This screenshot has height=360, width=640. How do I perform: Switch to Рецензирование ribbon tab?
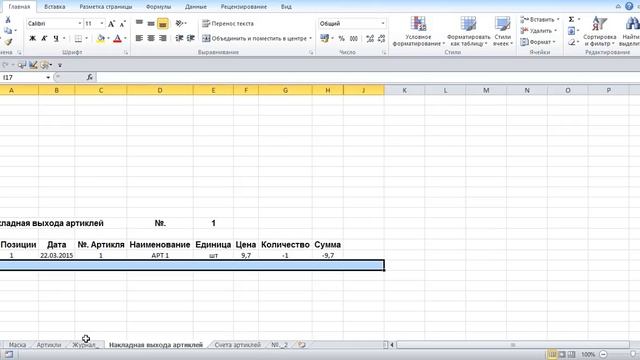[x=244, y=7]
